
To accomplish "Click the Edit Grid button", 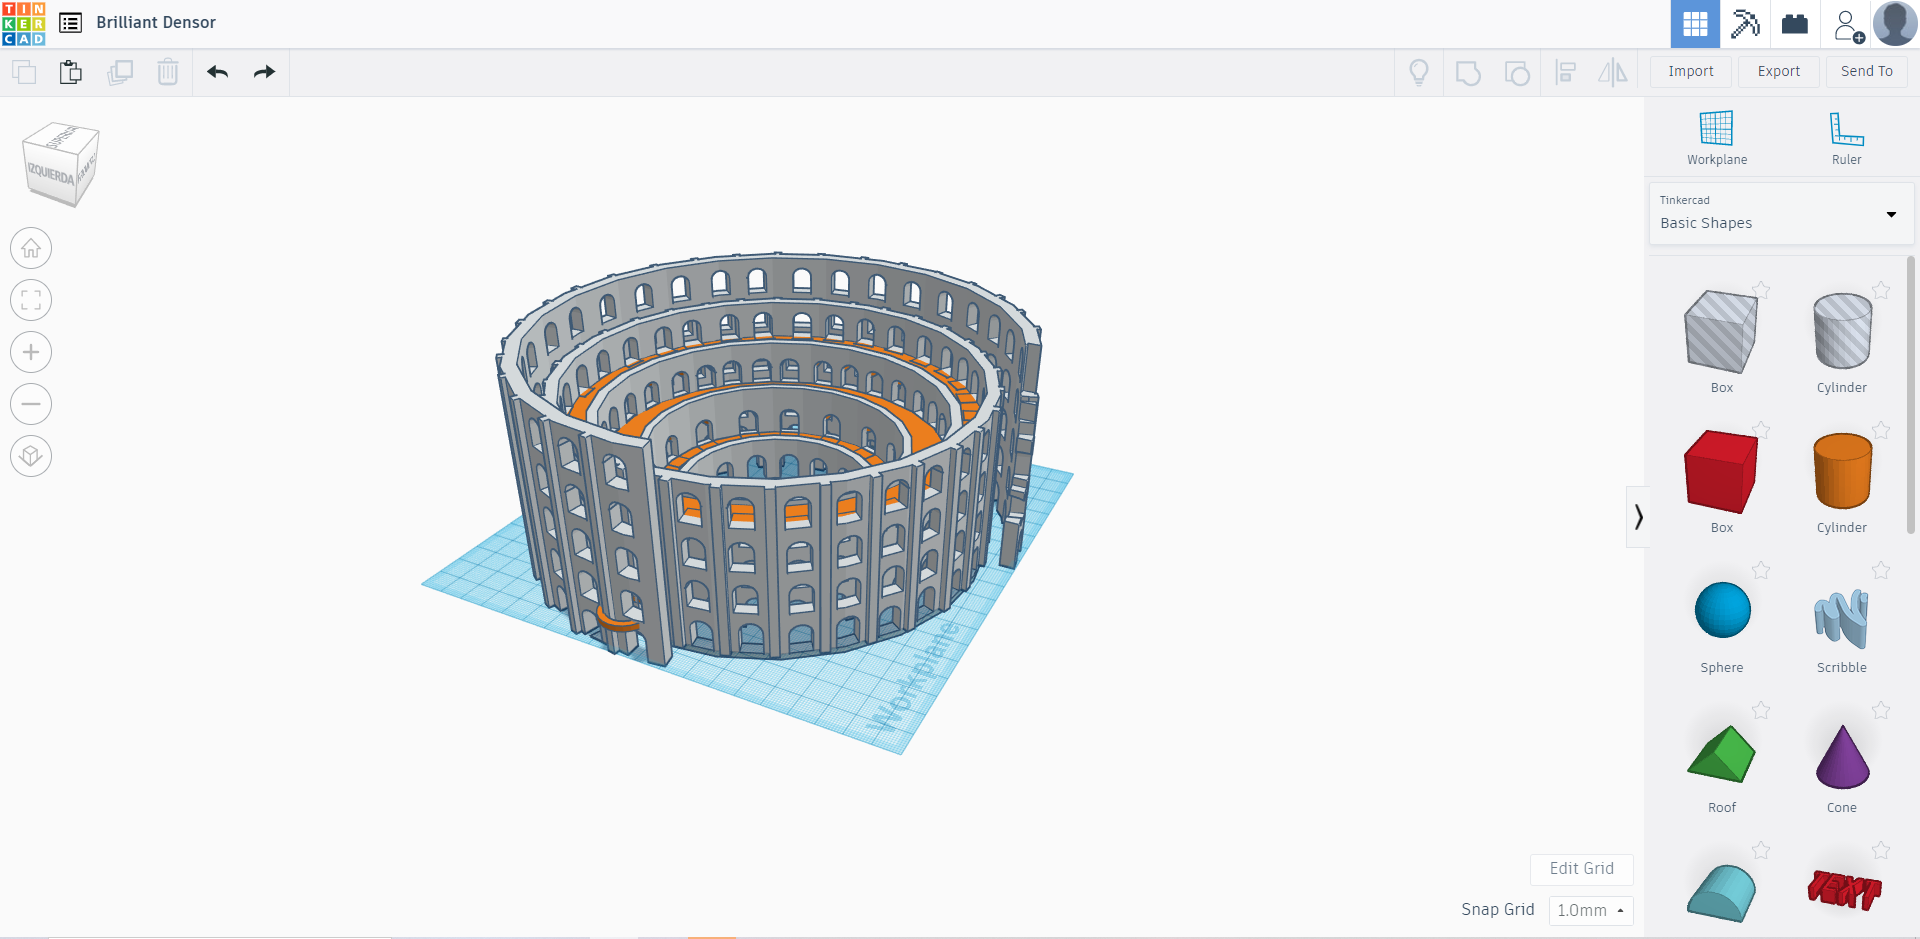I will 1581,869.
